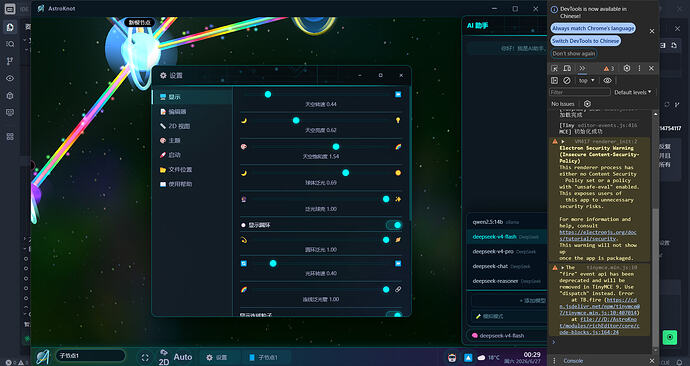Click the 天空亮度 0.62 slider handle
690x366 pixels.
pos(296,120)
